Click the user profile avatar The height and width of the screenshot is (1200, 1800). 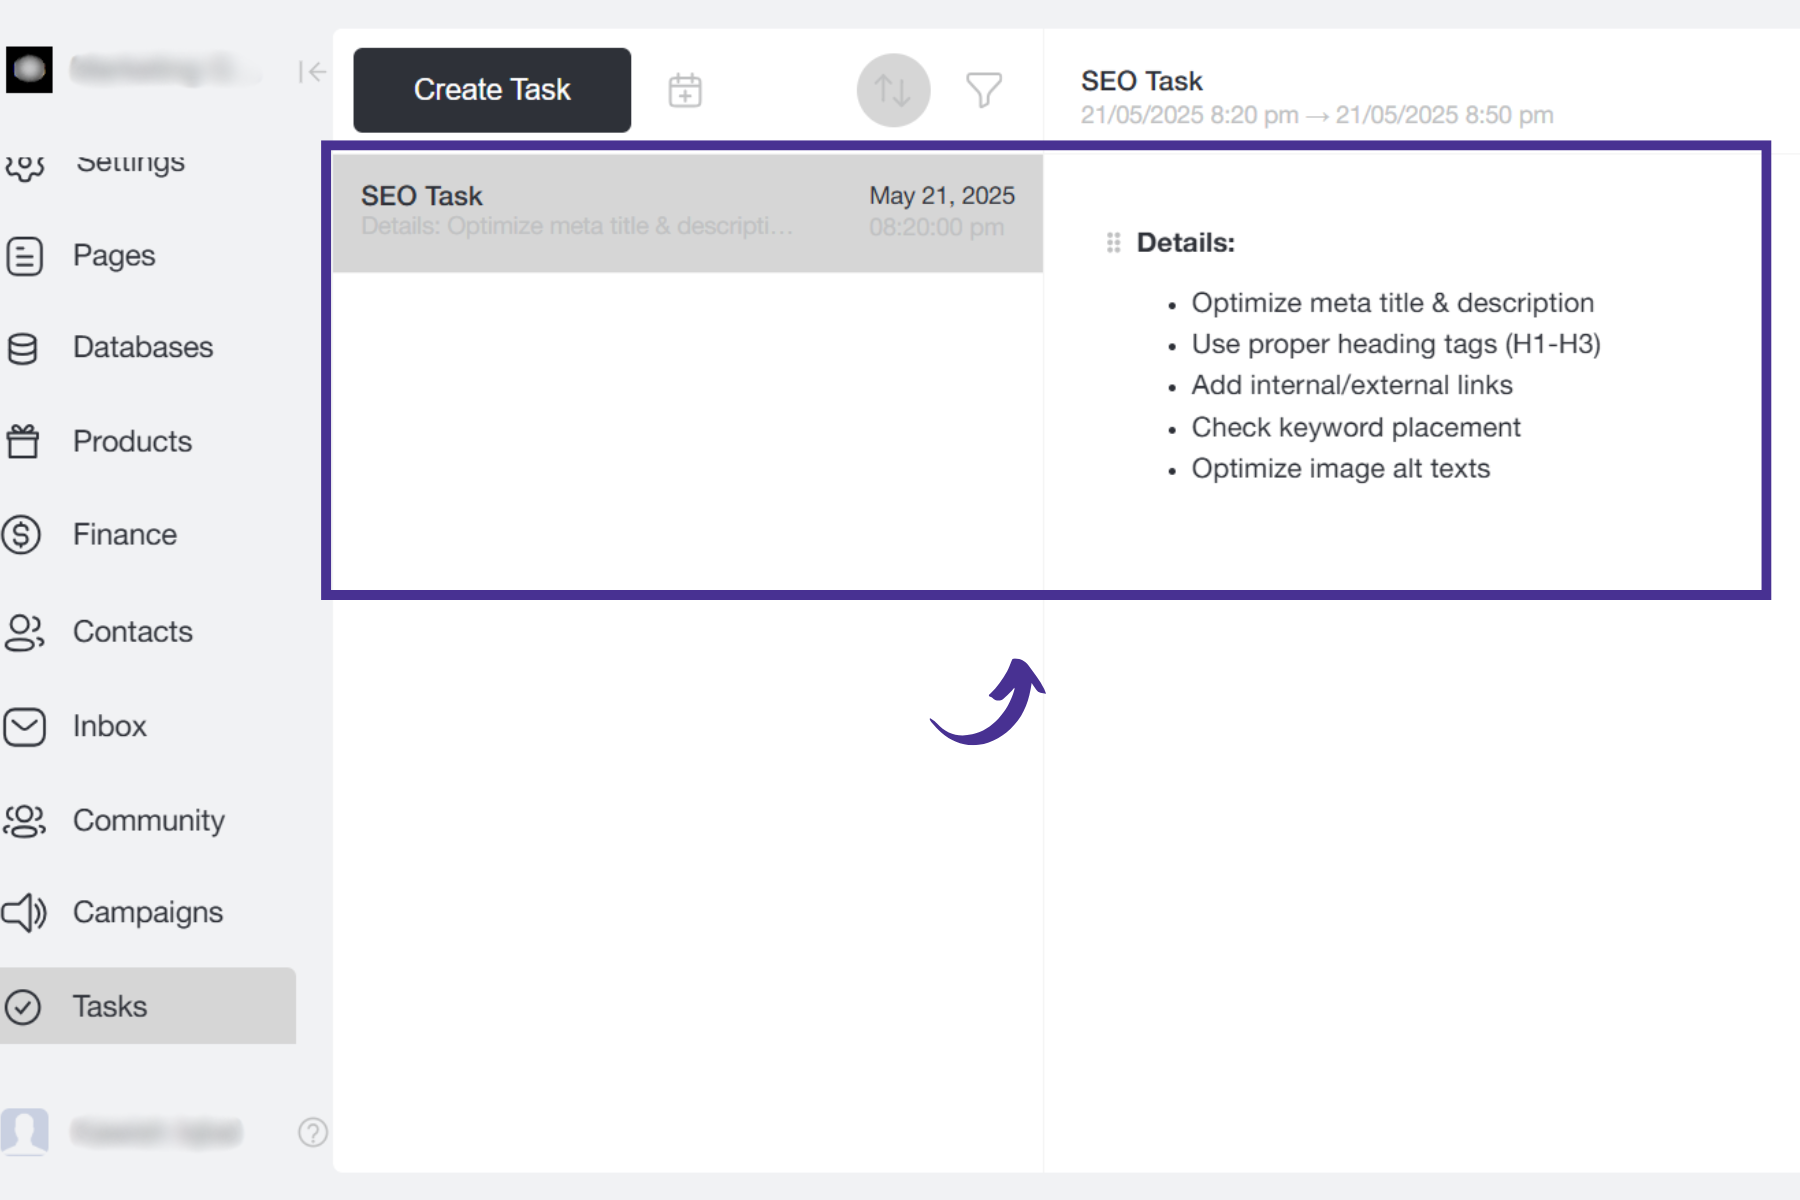(x=25, y=1132)
